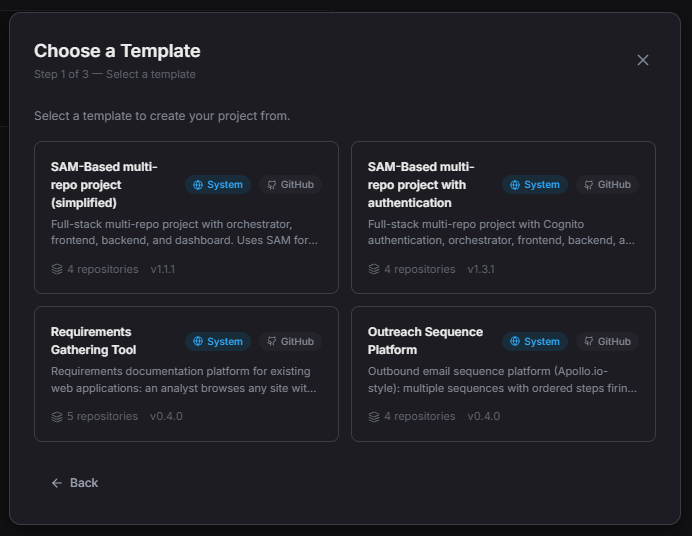Click the left arrow icon beside Back
Screen dimensions: 692x536
56,483
